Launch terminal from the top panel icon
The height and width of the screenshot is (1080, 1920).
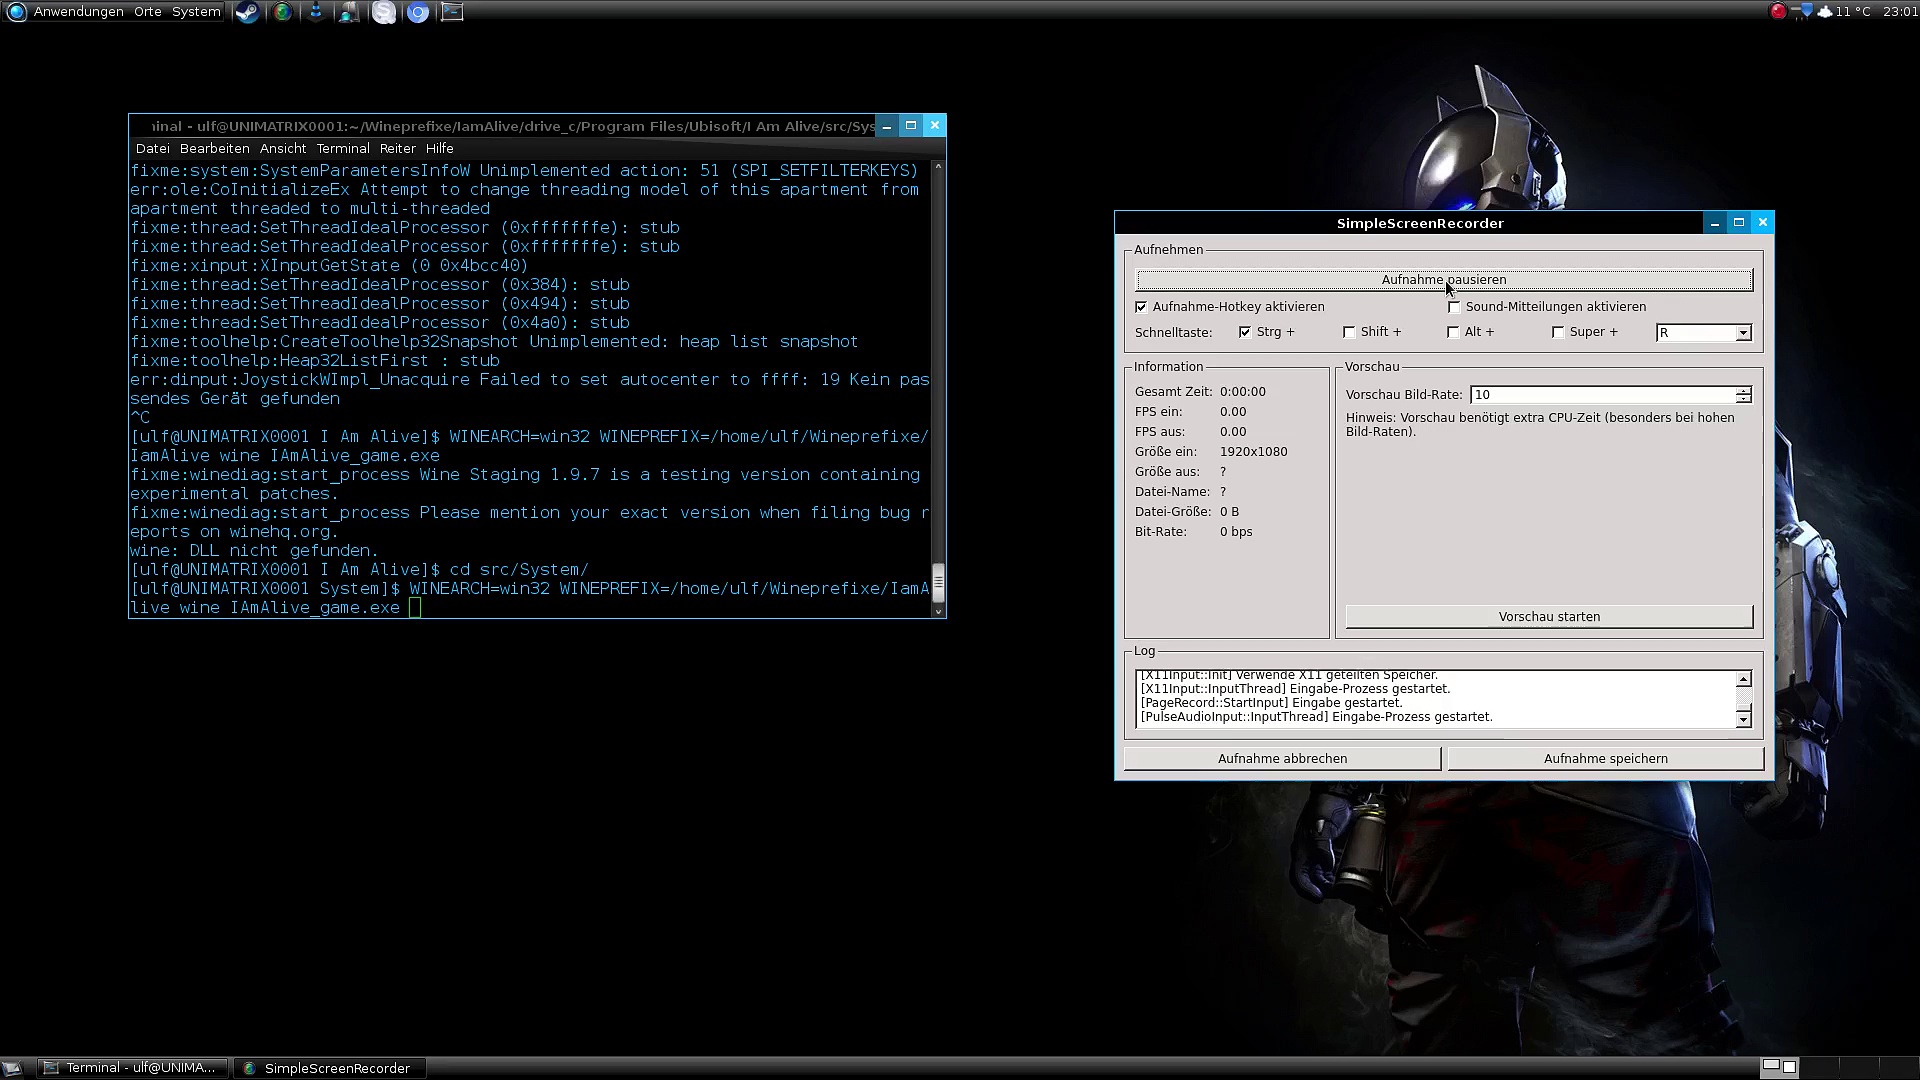[452, 12]
